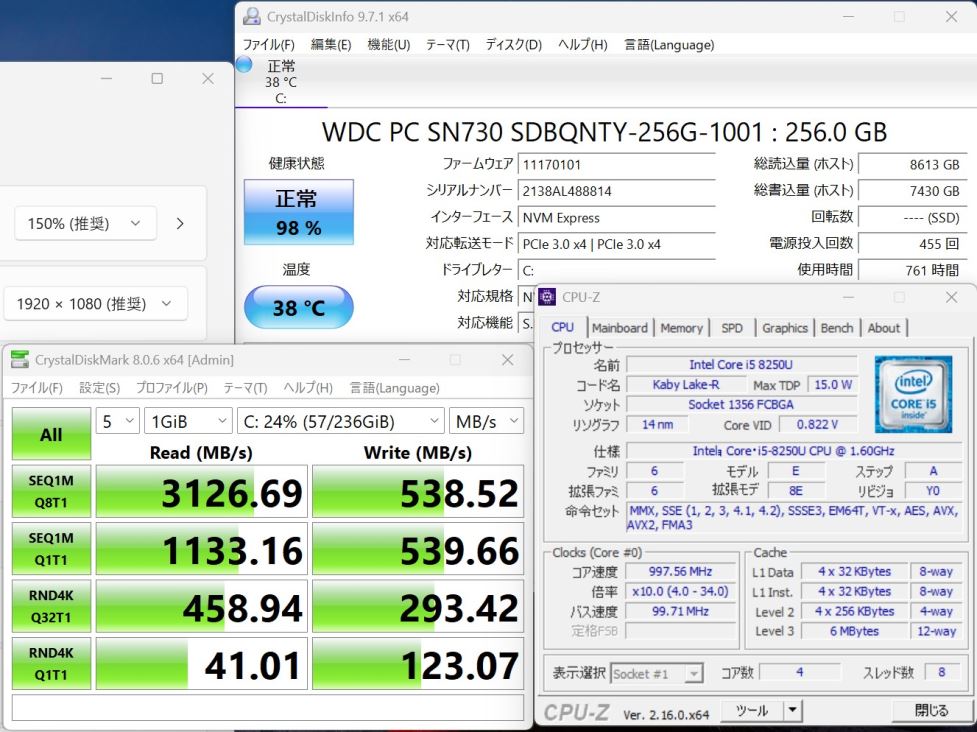Click the total host writes value 7430 GB
The height and width of the screenshot is (732, 977).
912,191
